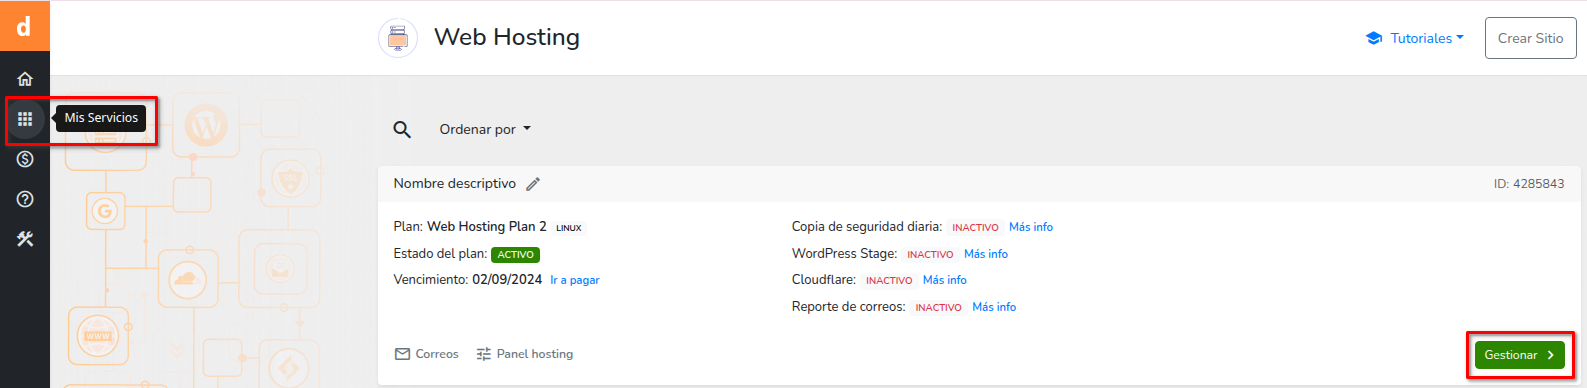This screenshot has height=388, width=1587.
Task: Click the 'Web Hosting Plan 2' text
Action: click(x=487, y=227)
